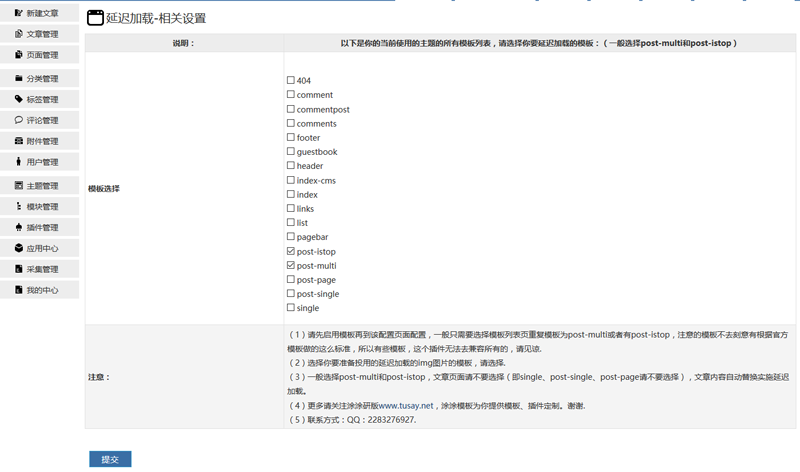Check the links template checkbox

click(291, 208)
